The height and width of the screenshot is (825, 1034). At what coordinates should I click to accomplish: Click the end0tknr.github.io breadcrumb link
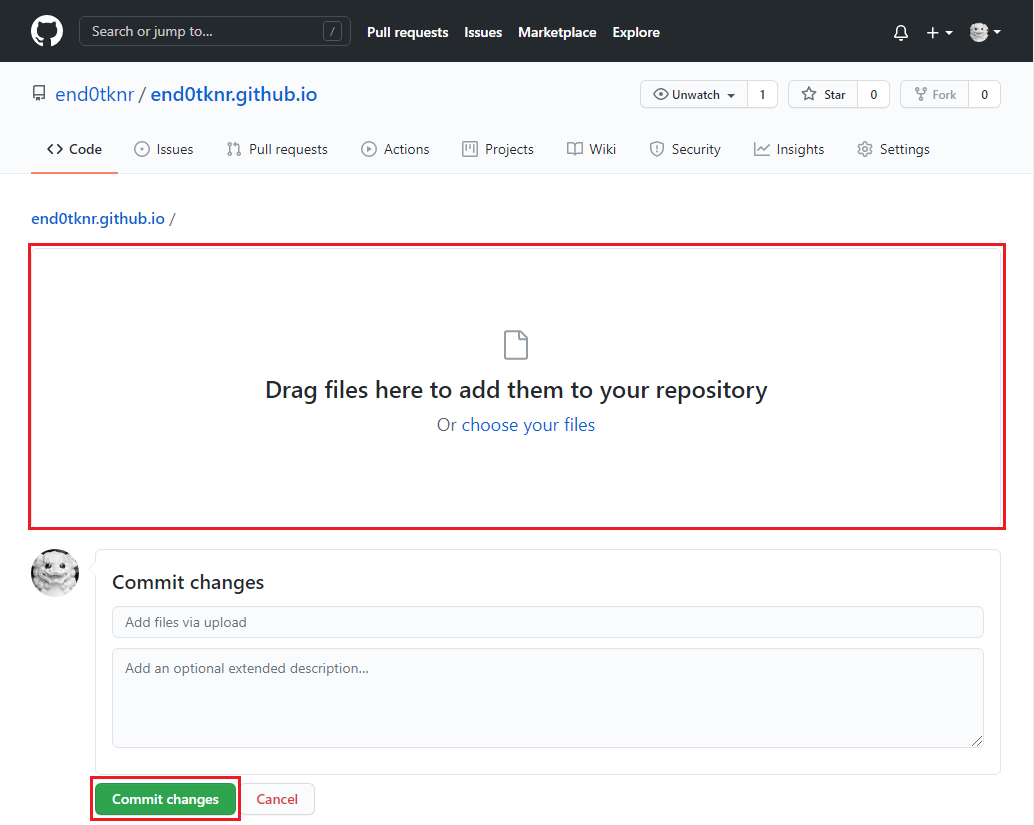pos(98,218)
